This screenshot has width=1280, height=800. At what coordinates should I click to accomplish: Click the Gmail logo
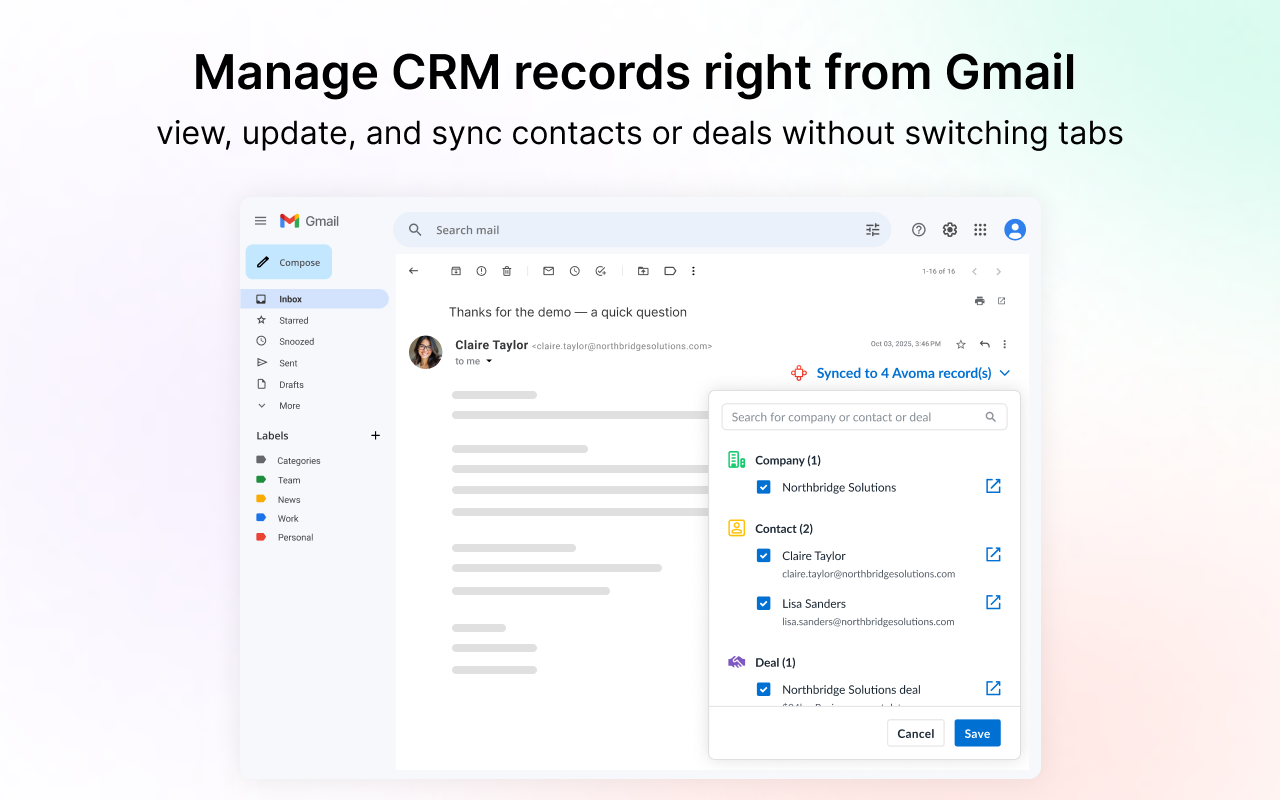309,221
